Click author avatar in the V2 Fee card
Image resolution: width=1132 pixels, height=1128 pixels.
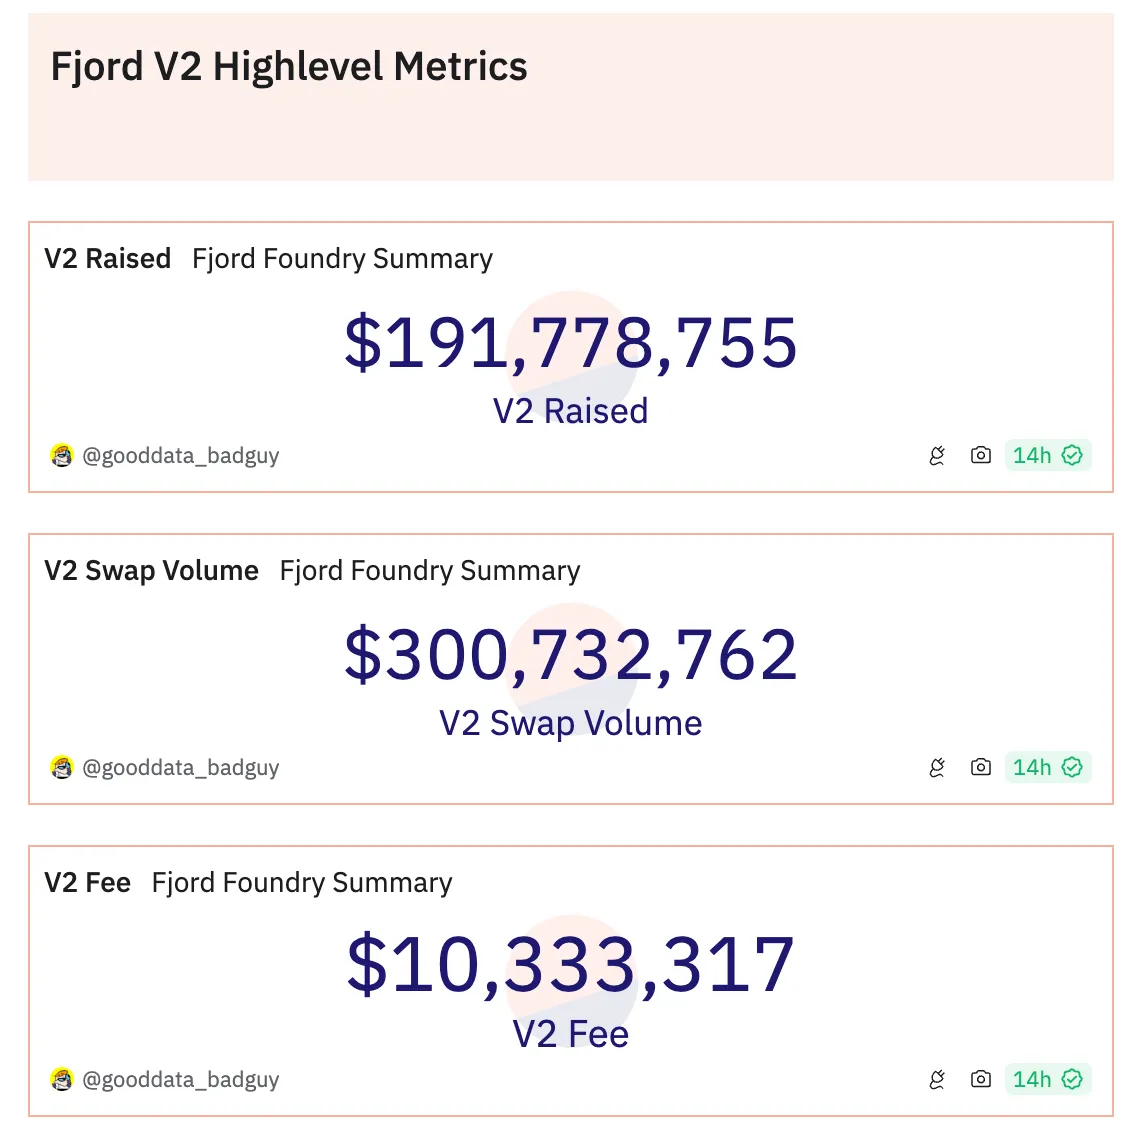62,1080
